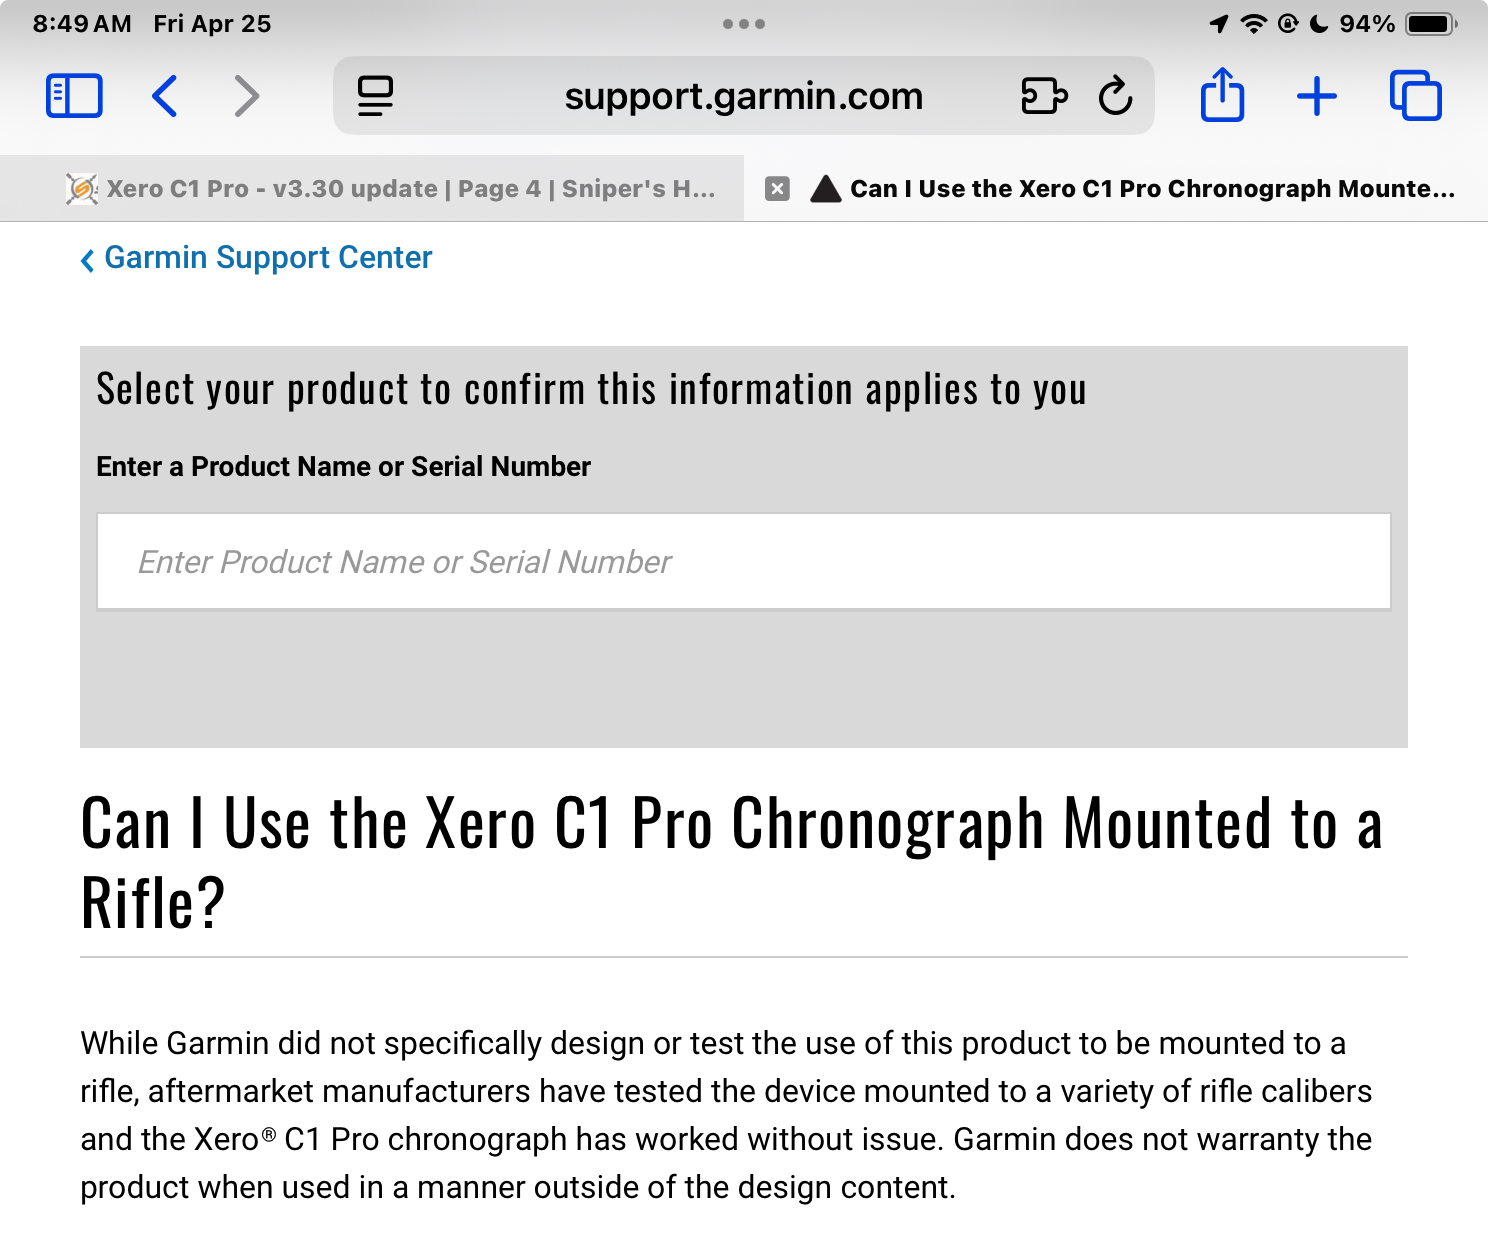Tap the support.garmin.com address field
This screenshot has height=1245, width=1488.
tap(743, 96)
